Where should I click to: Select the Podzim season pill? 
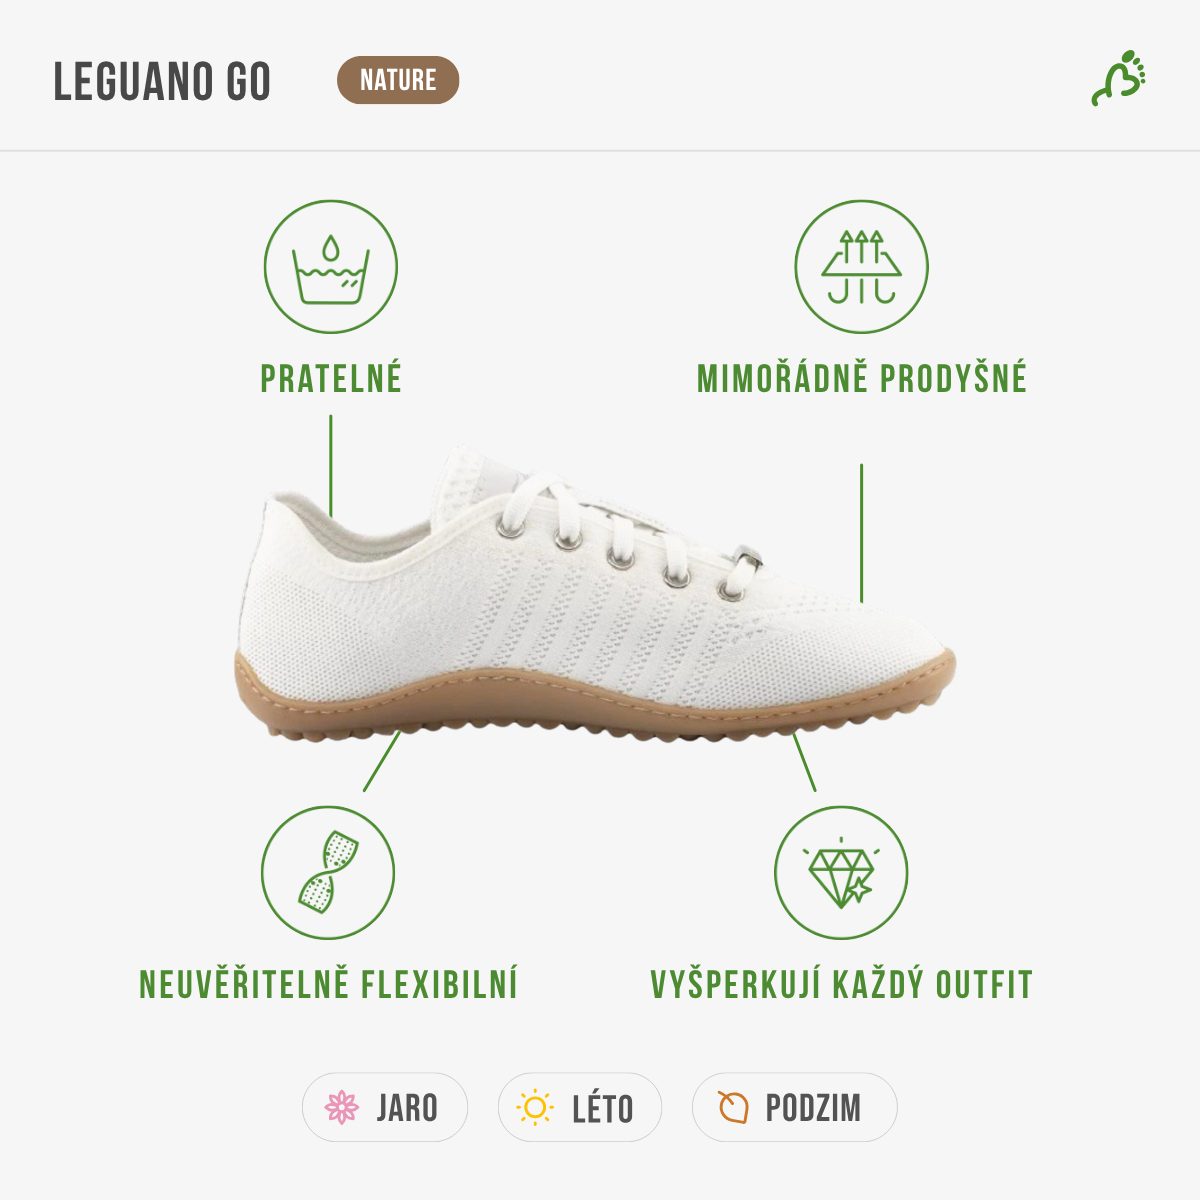click(x=794, y=1107)
